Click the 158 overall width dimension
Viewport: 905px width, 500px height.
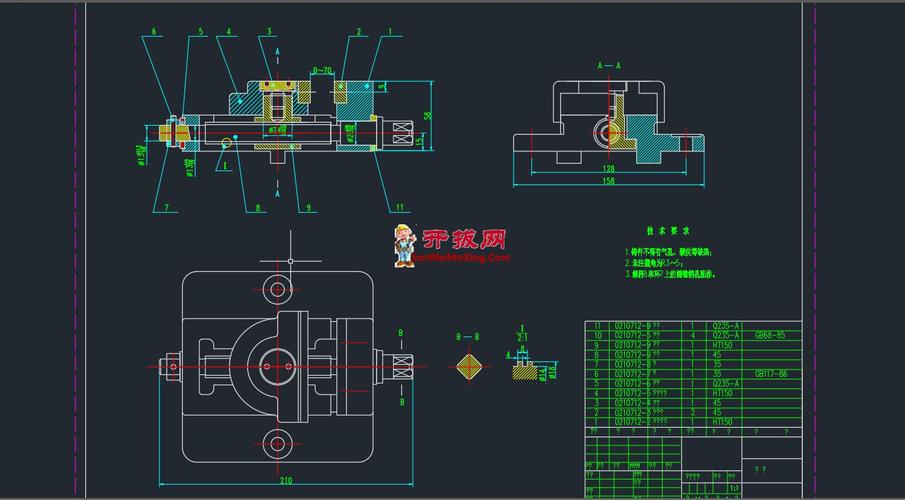tap(608, 182)
